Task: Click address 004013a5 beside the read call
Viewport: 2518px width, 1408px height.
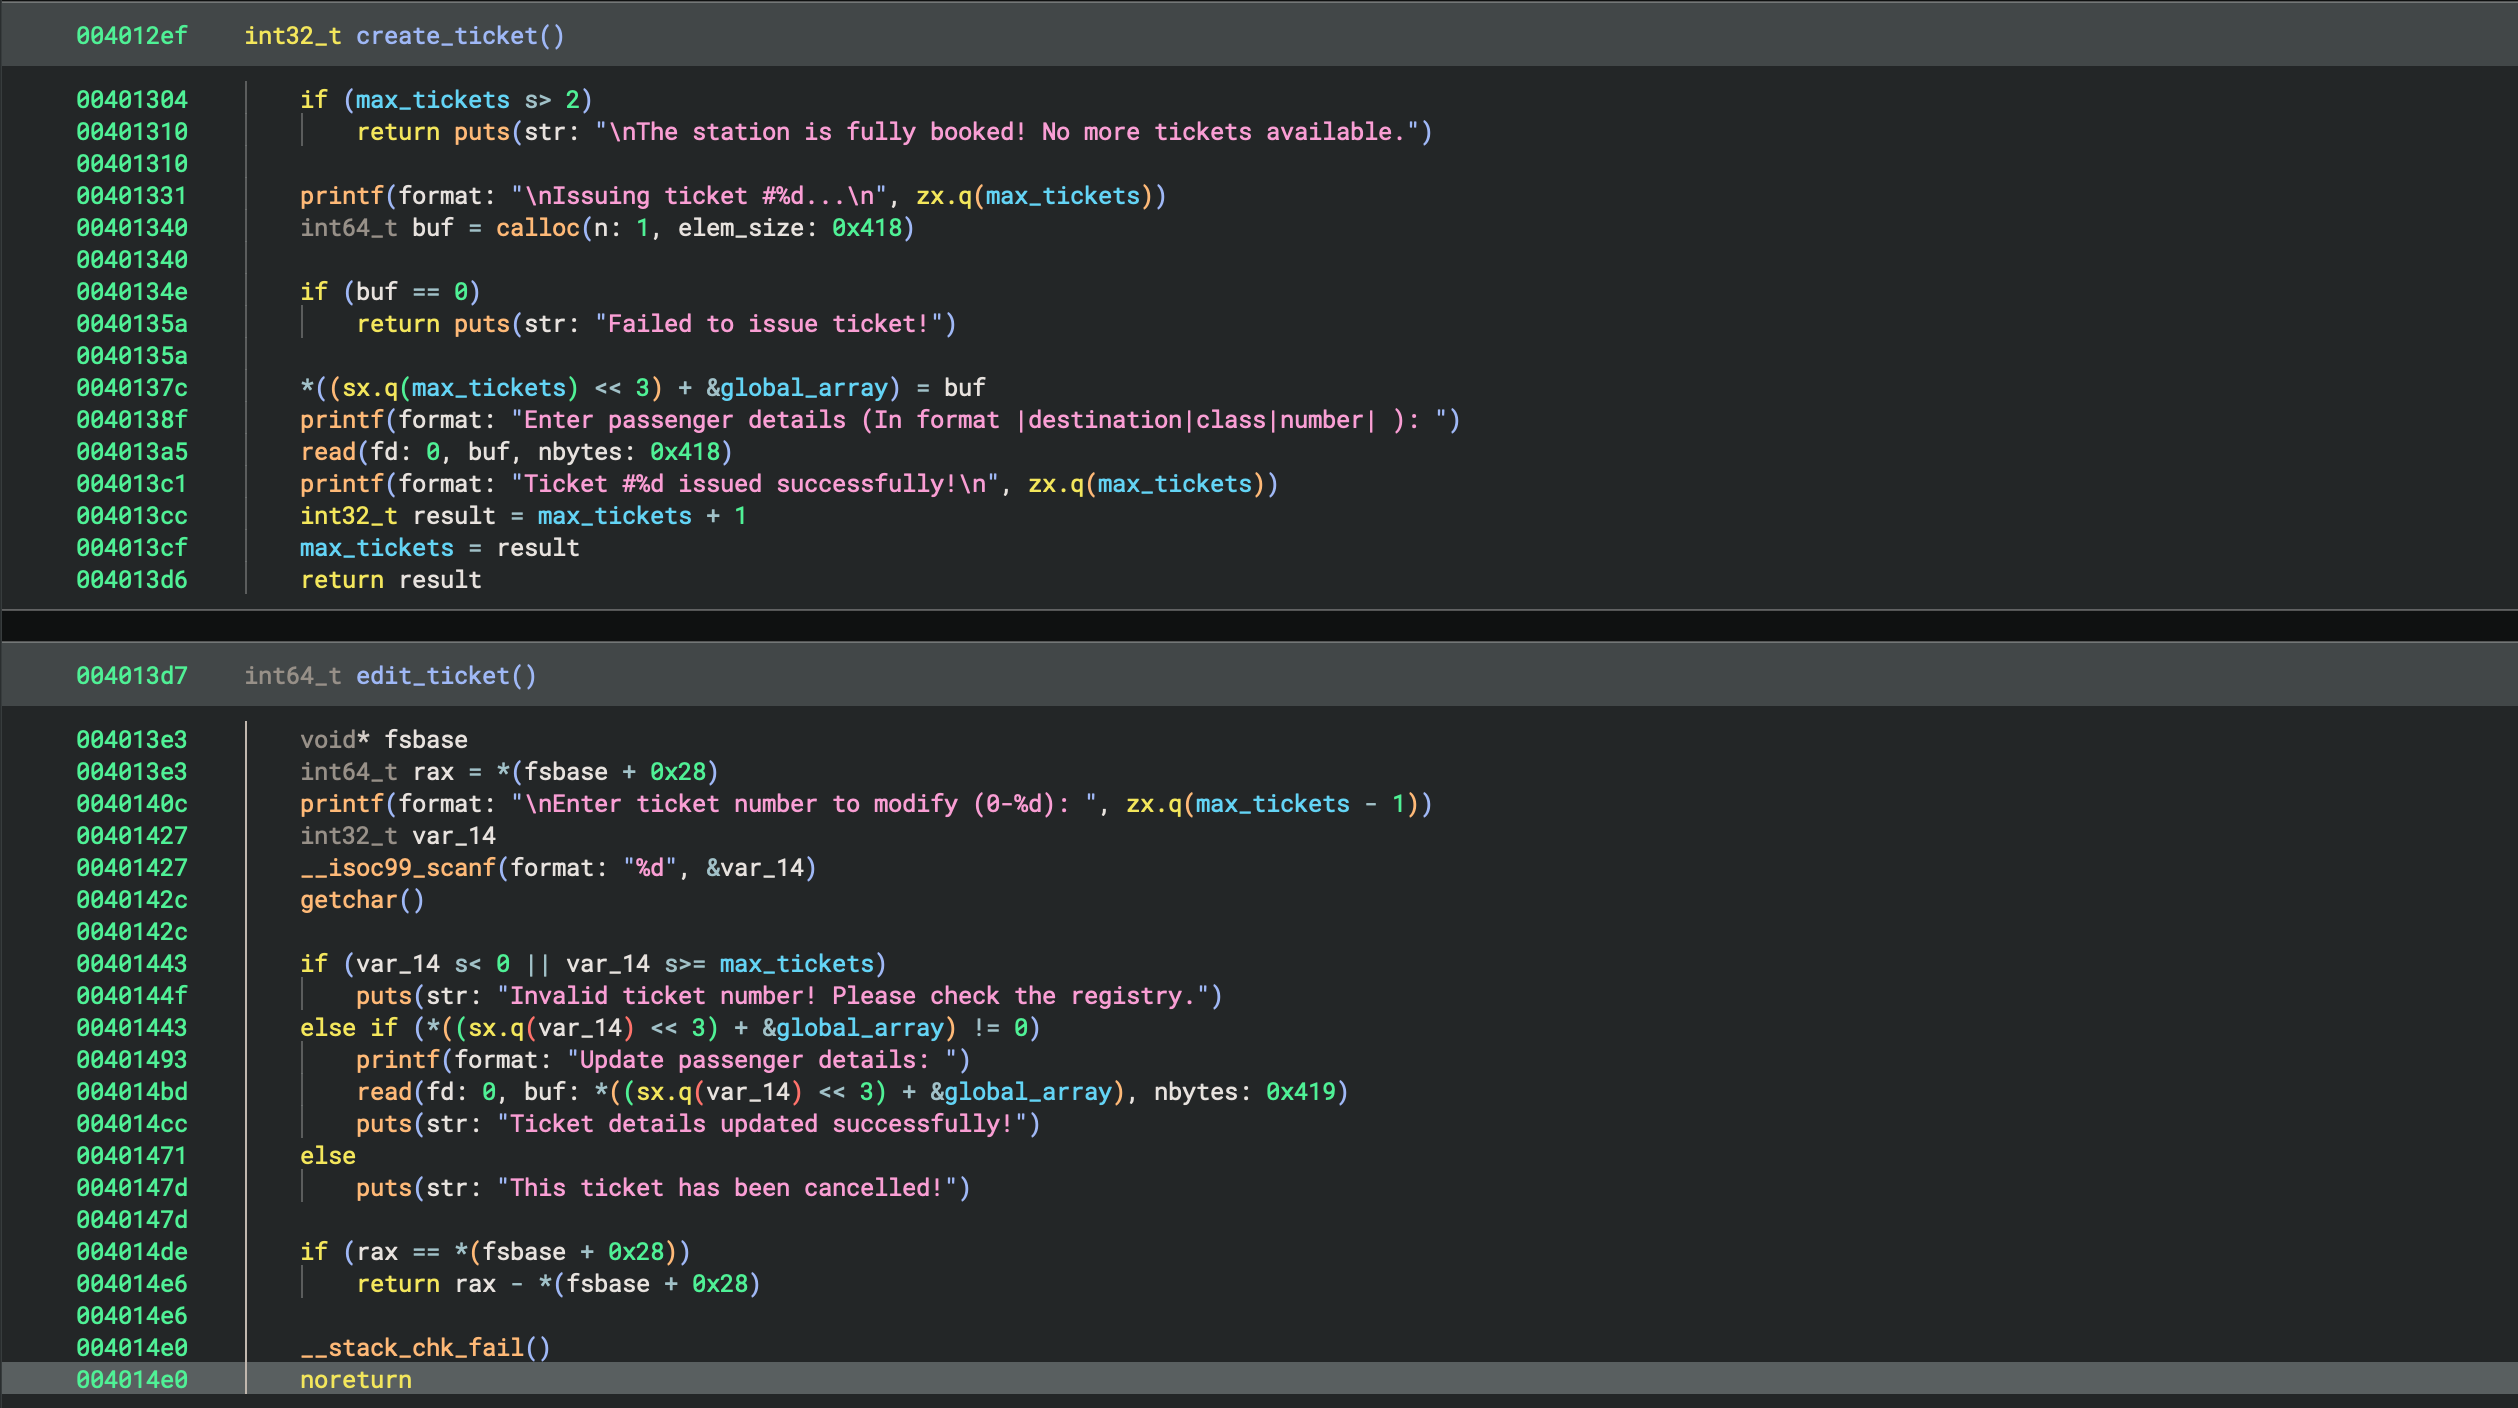Action: (131, 452)
